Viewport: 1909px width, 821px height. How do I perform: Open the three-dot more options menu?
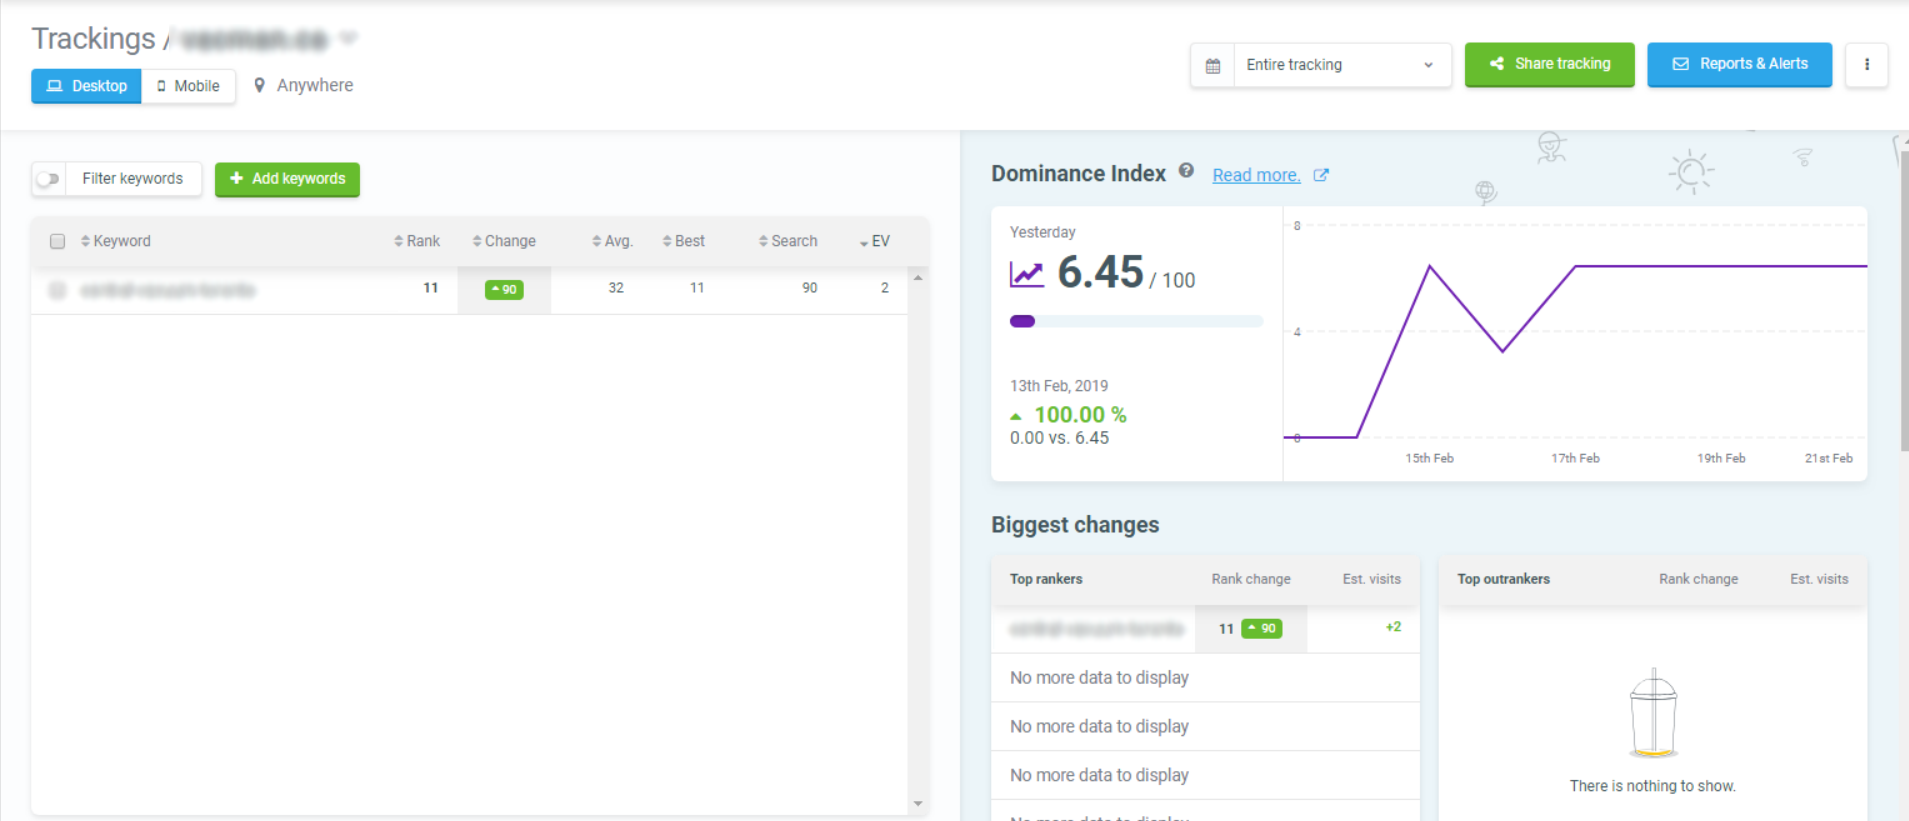click(x=1866, y=65)
